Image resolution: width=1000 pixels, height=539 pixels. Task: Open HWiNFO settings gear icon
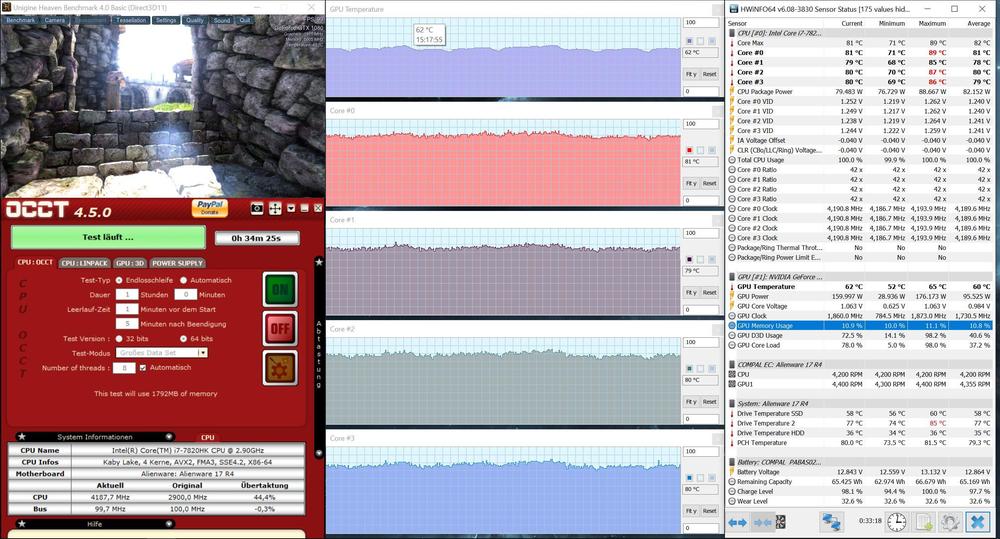950,522
